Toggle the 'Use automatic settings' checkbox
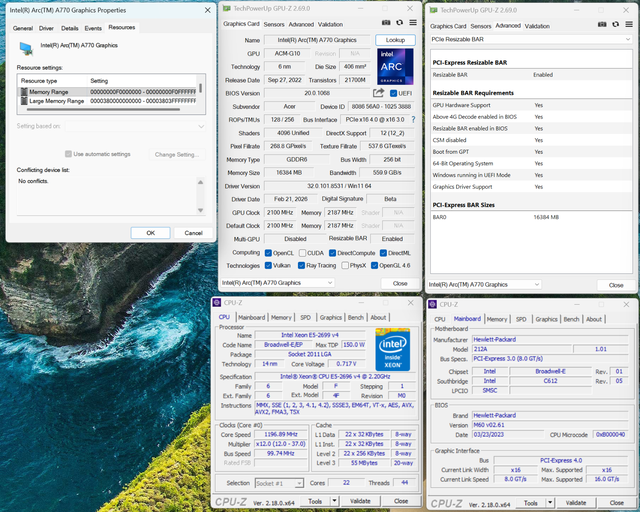 coord(68,154)
